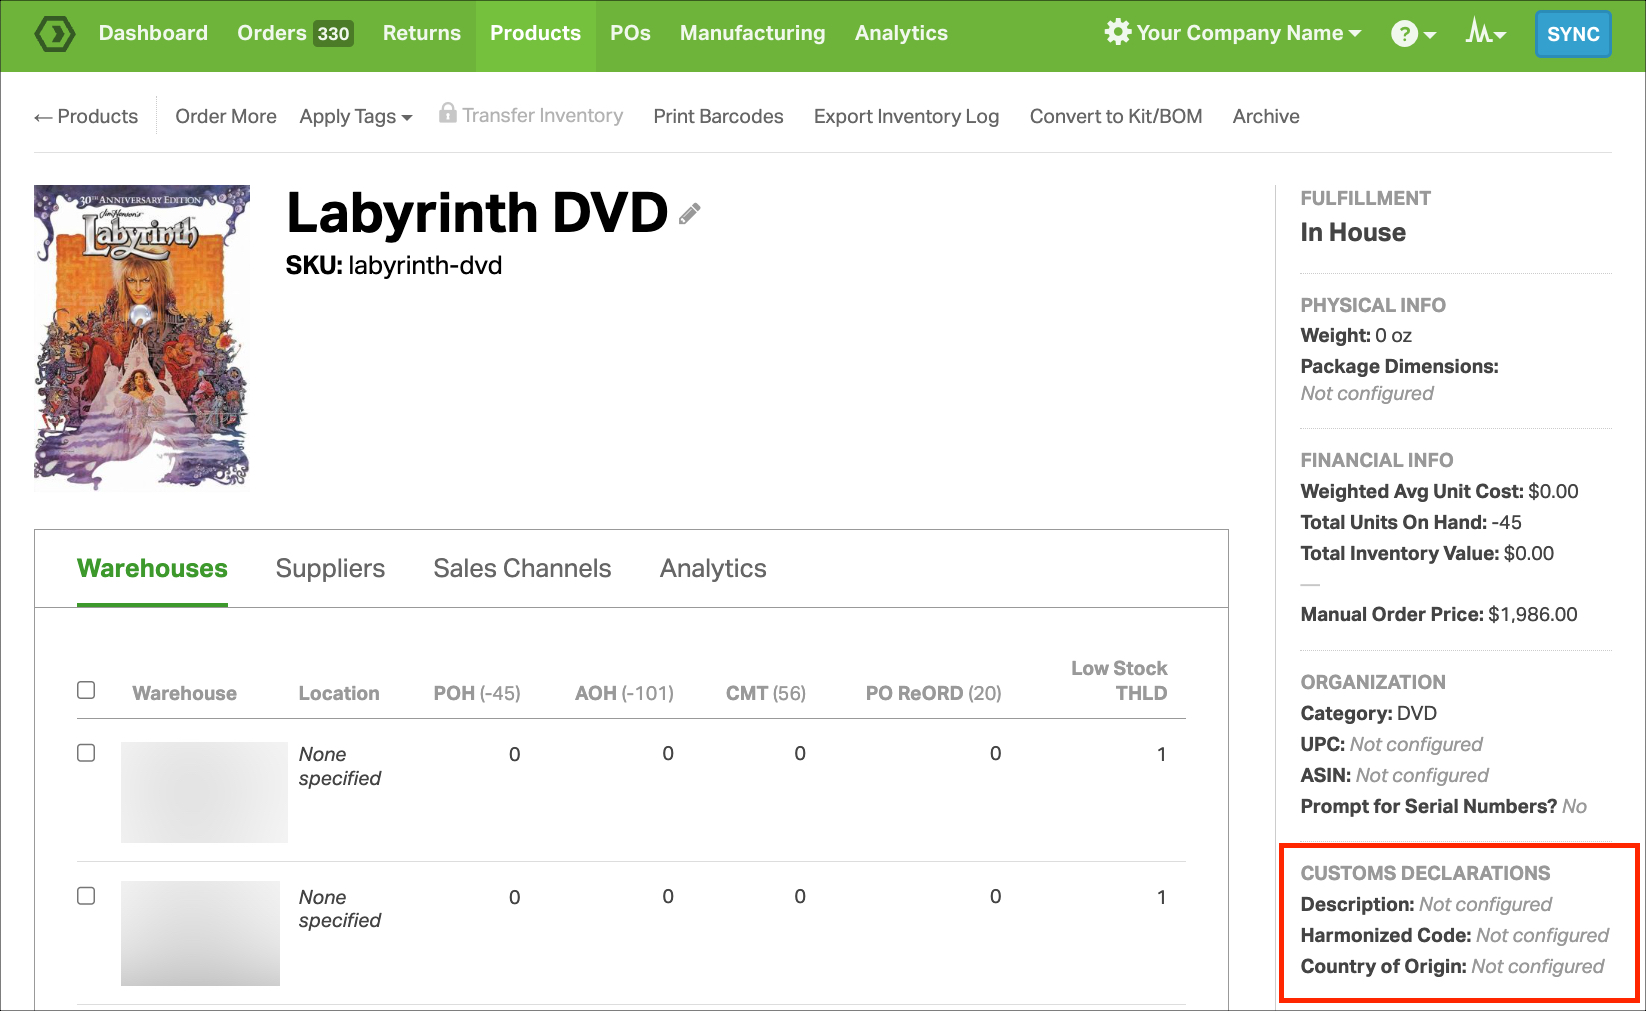1646x1011 pixels.
Task: Check the second warehouse row checkbox
Action: point(86,896)
